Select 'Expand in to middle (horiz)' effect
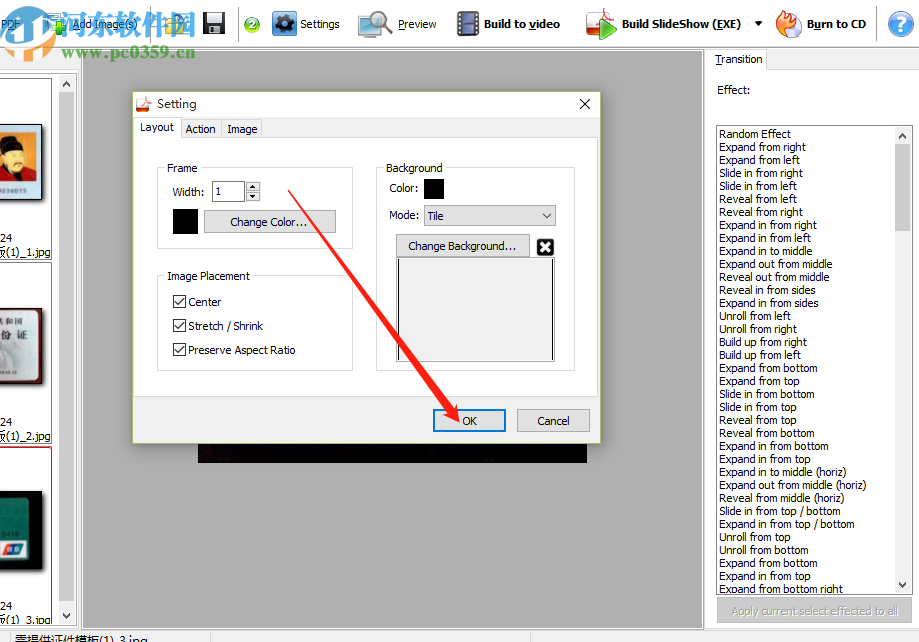The width and height of the screenshot is (919, 642). pyautogui.click(x=782, y=472)
